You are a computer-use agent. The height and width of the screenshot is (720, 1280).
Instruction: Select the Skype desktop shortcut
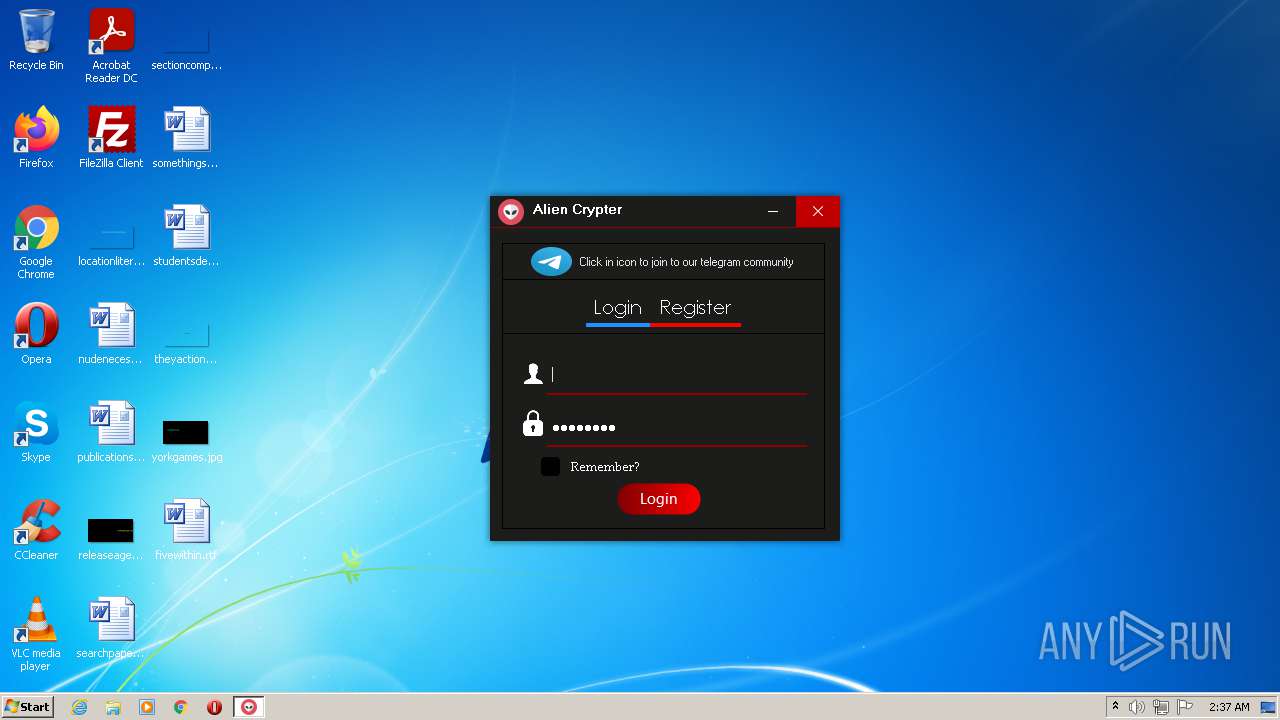(36, 432)
